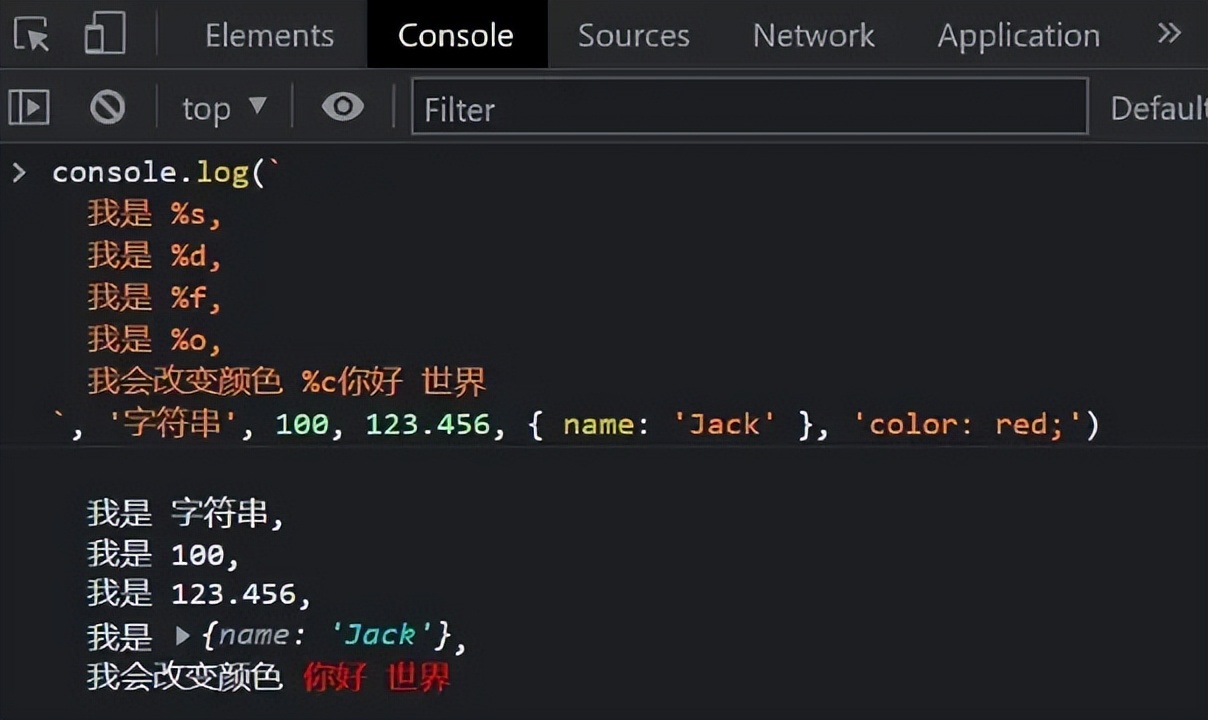Select the red 你好 世界 output text
Image resolution: width=1208 pixels, height=720 pixels.
377,677
